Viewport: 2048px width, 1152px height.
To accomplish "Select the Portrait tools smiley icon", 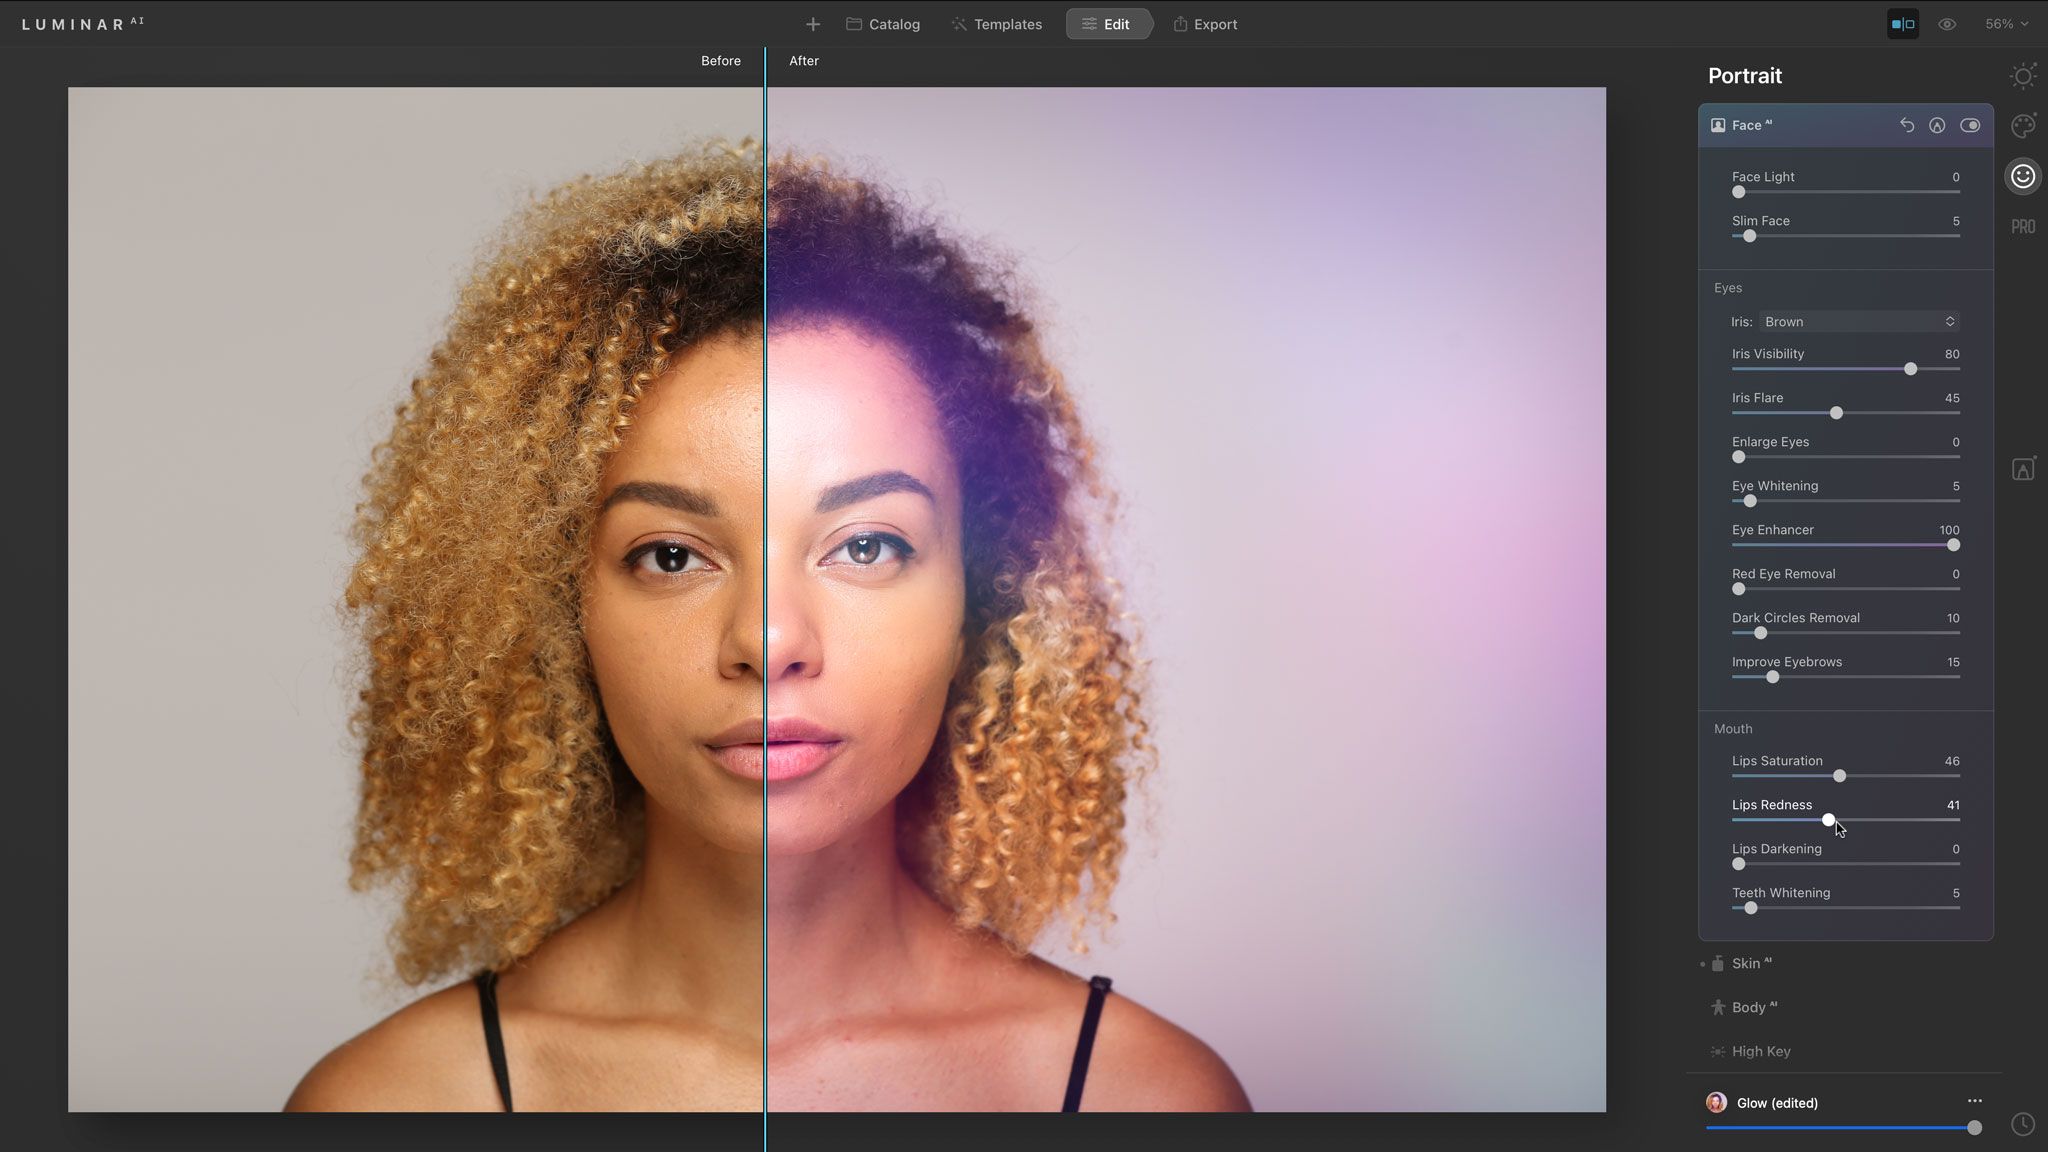I will [2023, 177].
